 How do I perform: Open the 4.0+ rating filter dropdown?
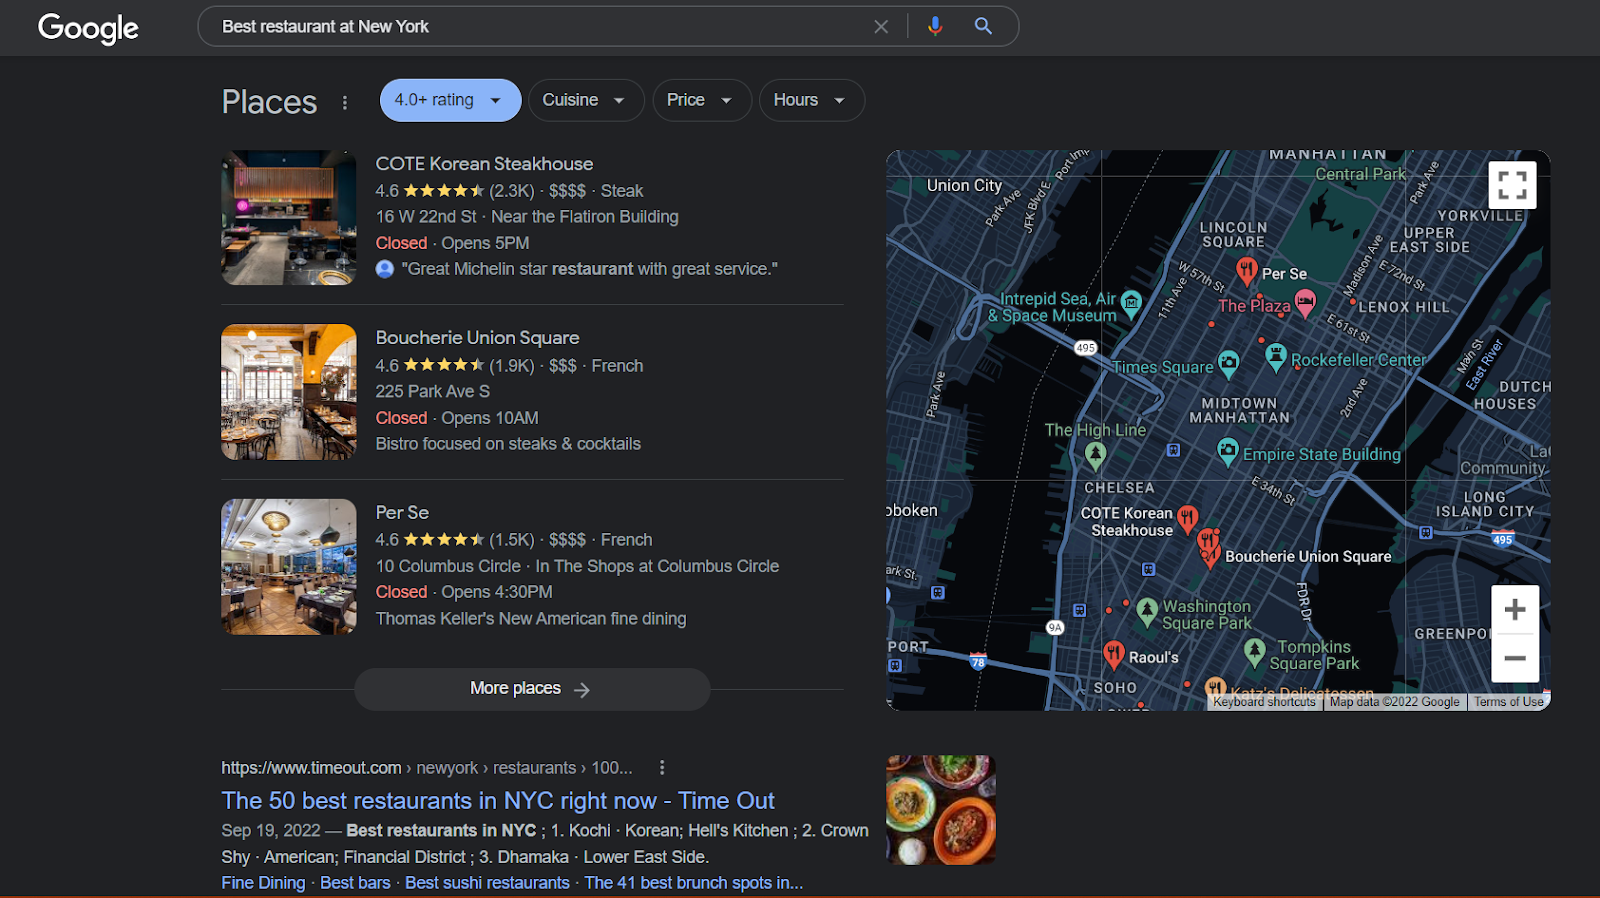(450, 100)
